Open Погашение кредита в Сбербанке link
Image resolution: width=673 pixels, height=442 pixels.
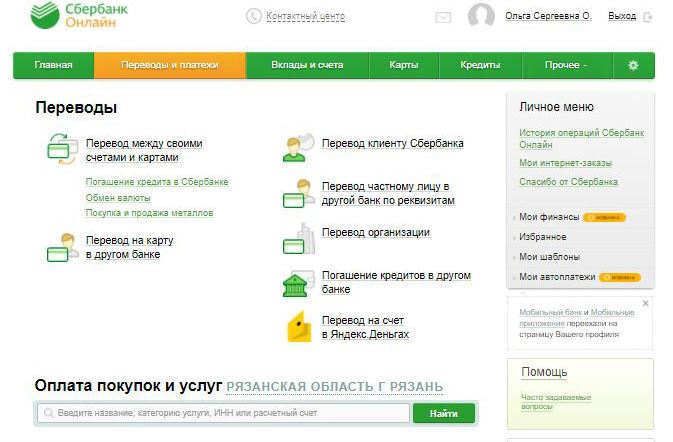click(157, 182)
